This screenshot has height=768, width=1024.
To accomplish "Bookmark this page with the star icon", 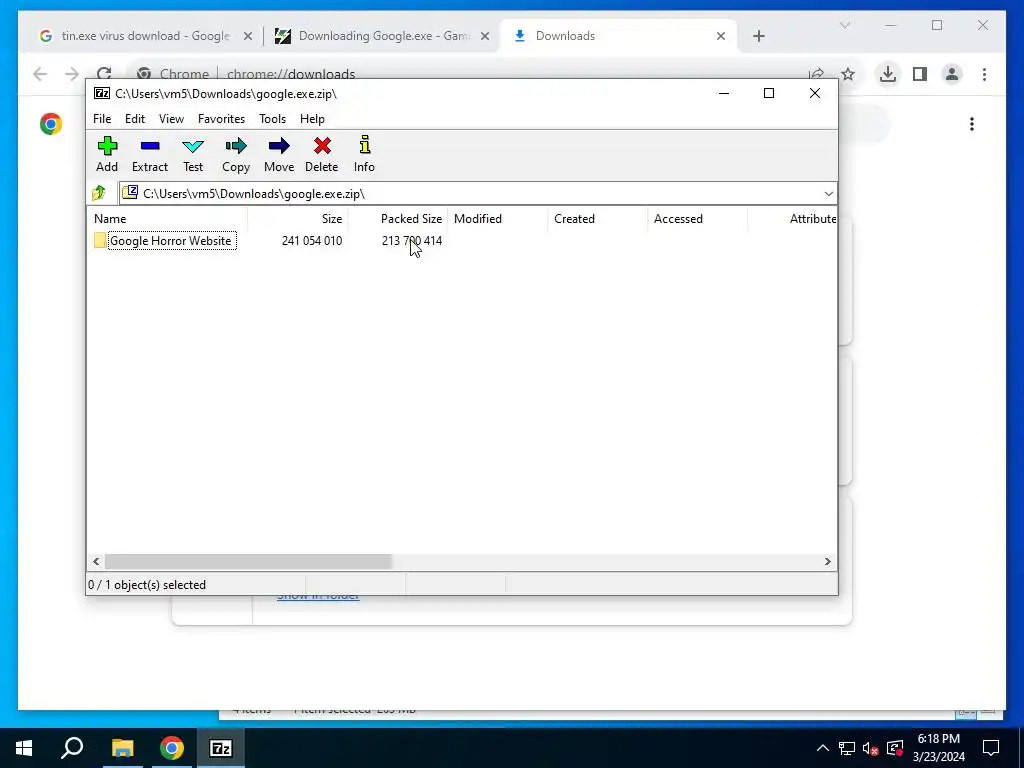I will [x=848, y=74].
